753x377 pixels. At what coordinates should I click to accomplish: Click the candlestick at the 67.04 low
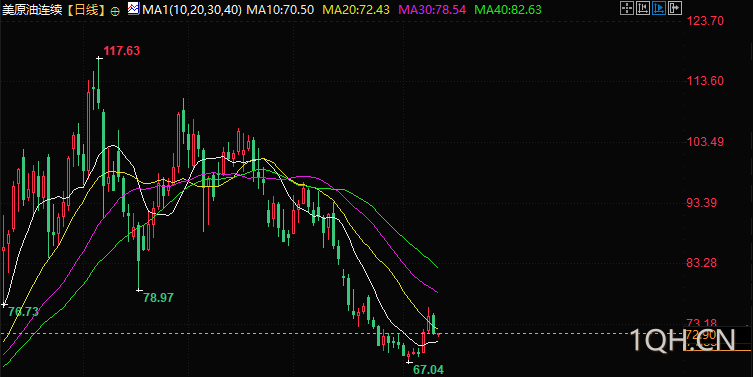pyautogui.click(x=409, y=357)
